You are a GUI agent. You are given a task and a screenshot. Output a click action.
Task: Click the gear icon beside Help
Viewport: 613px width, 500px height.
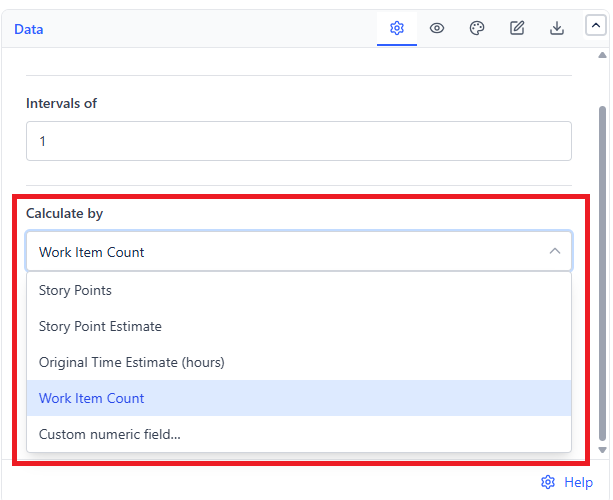[x=548, y=482]
